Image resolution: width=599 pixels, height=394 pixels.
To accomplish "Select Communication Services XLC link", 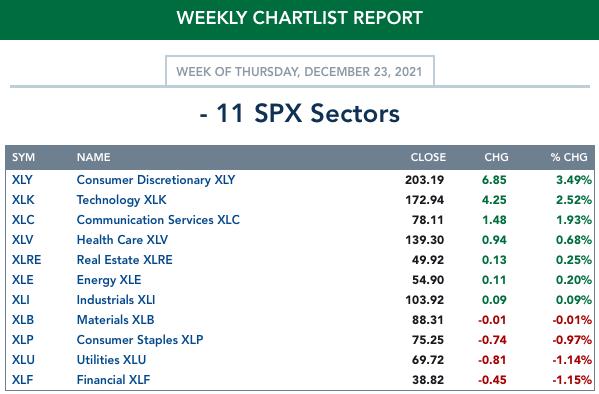I will click(x=158, y=220).
